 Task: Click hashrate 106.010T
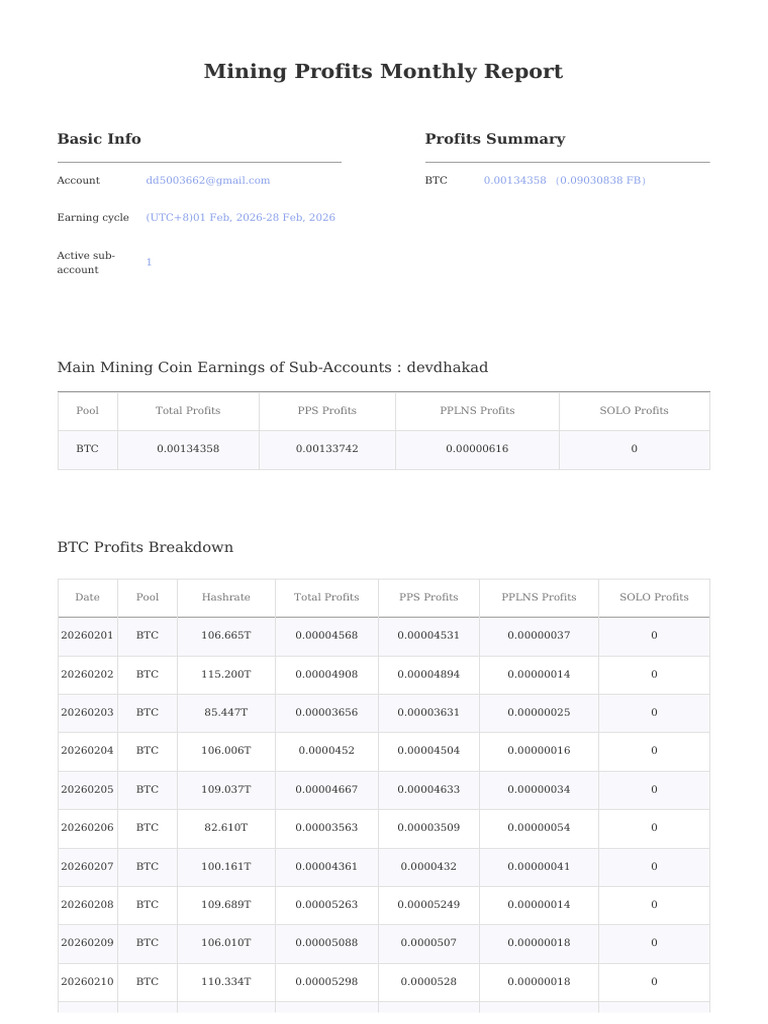[226, 942]
